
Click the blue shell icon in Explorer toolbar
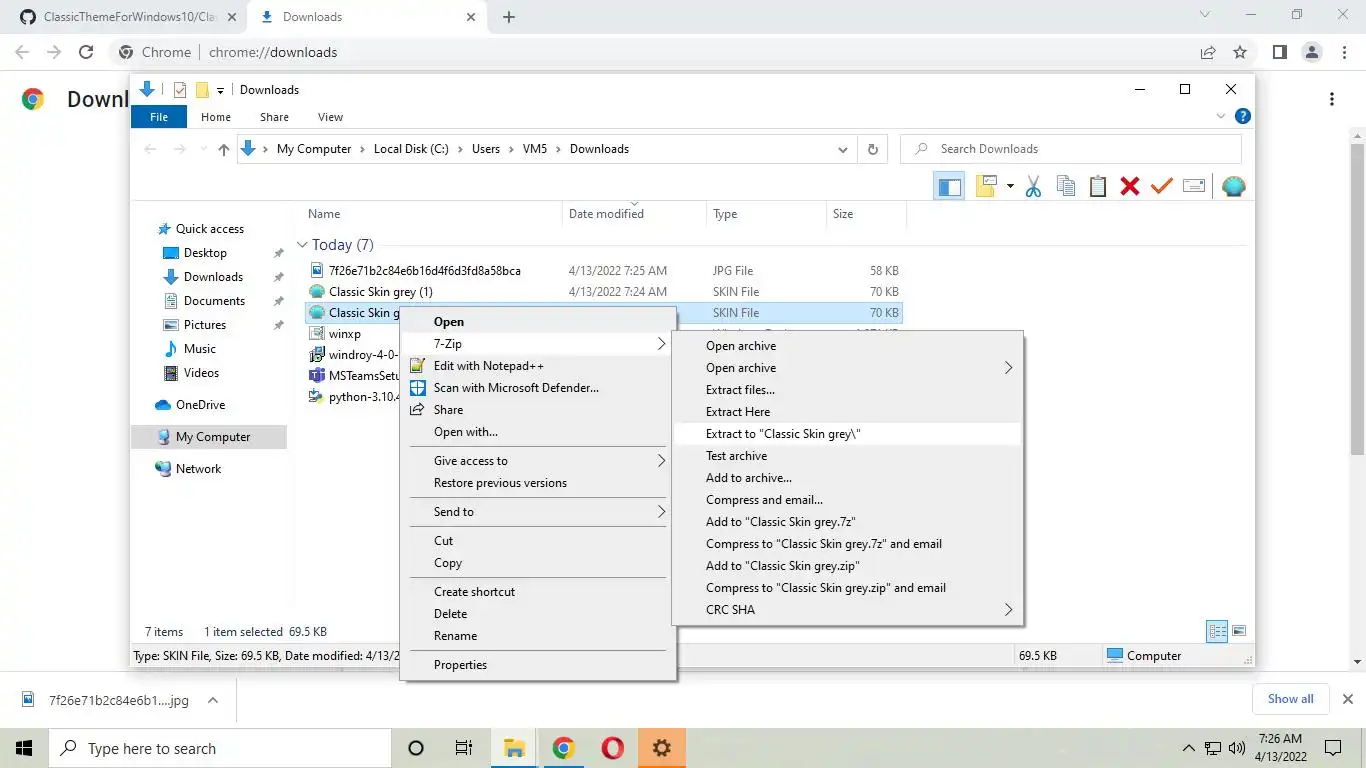(1234, 186)
